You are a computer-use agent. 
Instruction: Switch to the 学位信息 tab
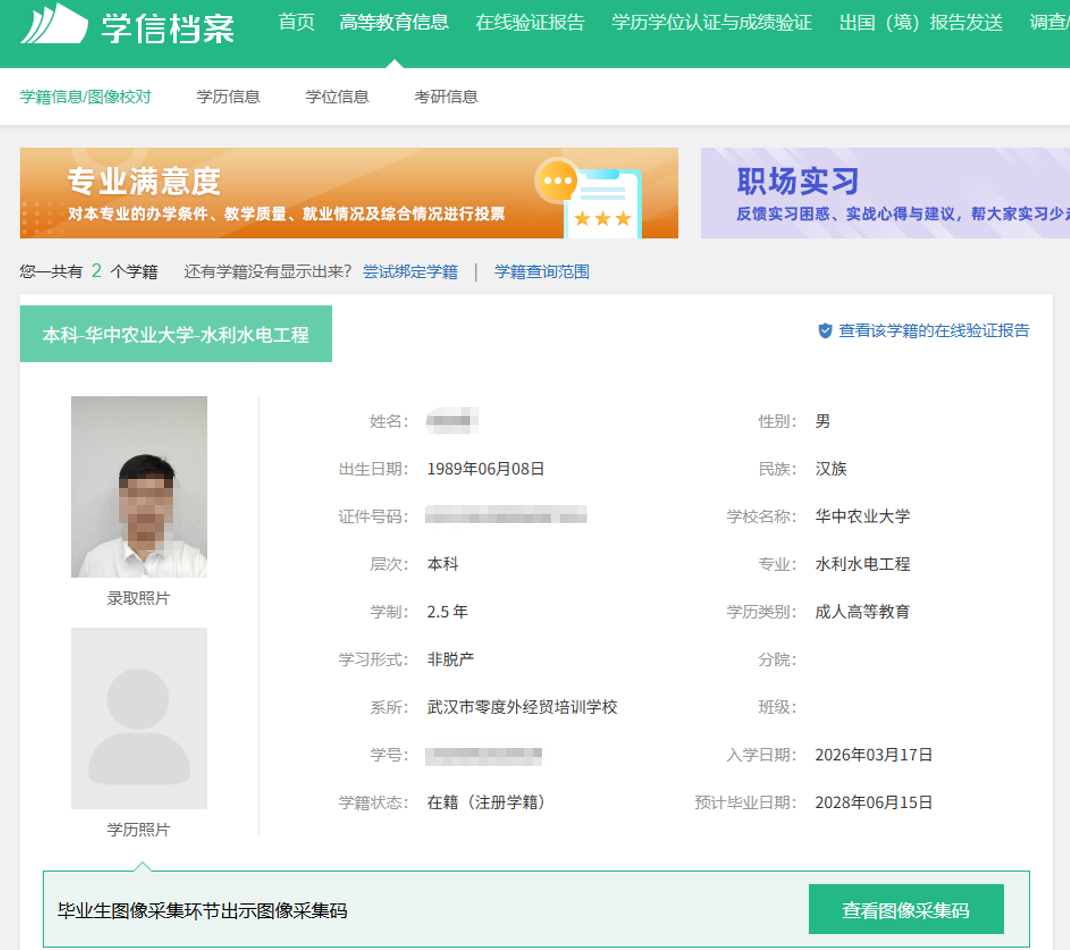click(x=337, y=97)
